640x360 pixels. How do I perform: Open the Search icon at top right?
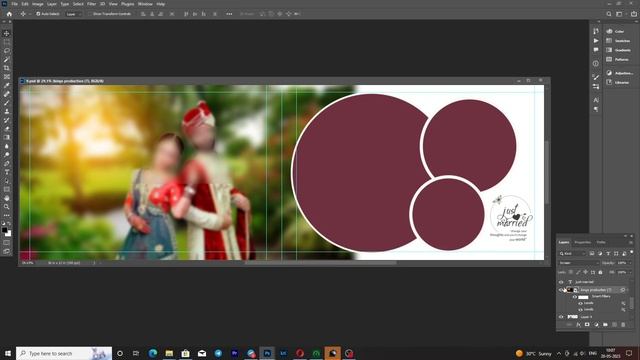click(x=609, y=14)
